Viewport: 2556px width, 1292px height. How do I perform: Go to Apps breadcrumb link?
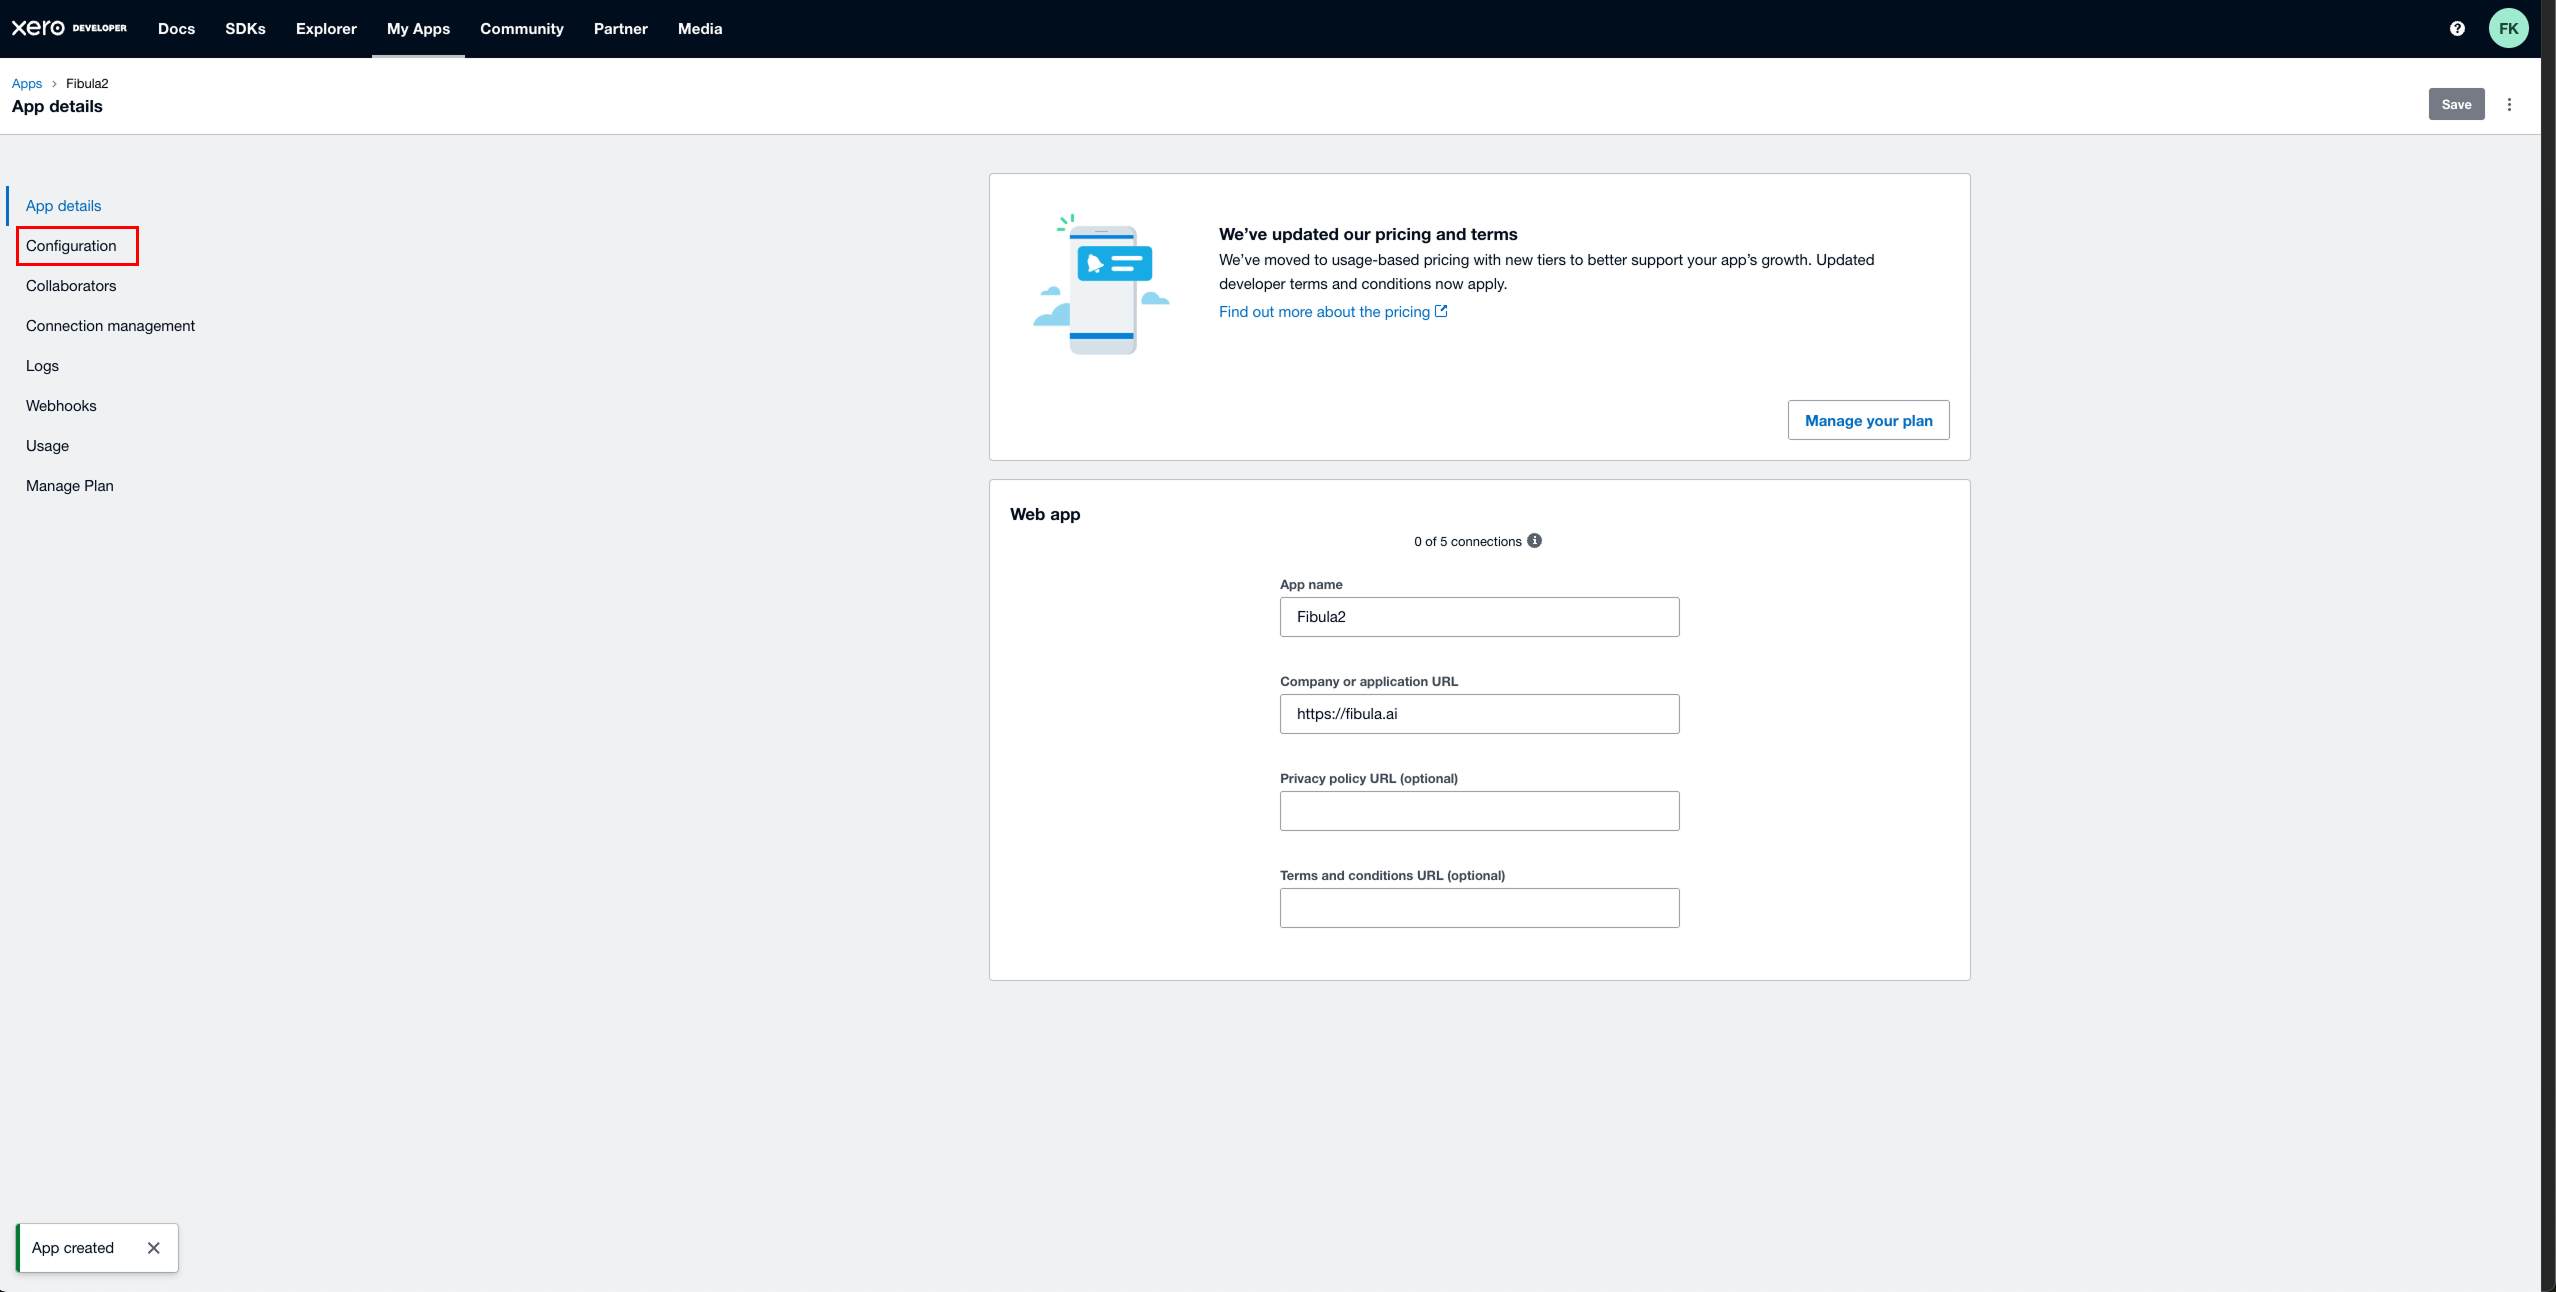27,84
